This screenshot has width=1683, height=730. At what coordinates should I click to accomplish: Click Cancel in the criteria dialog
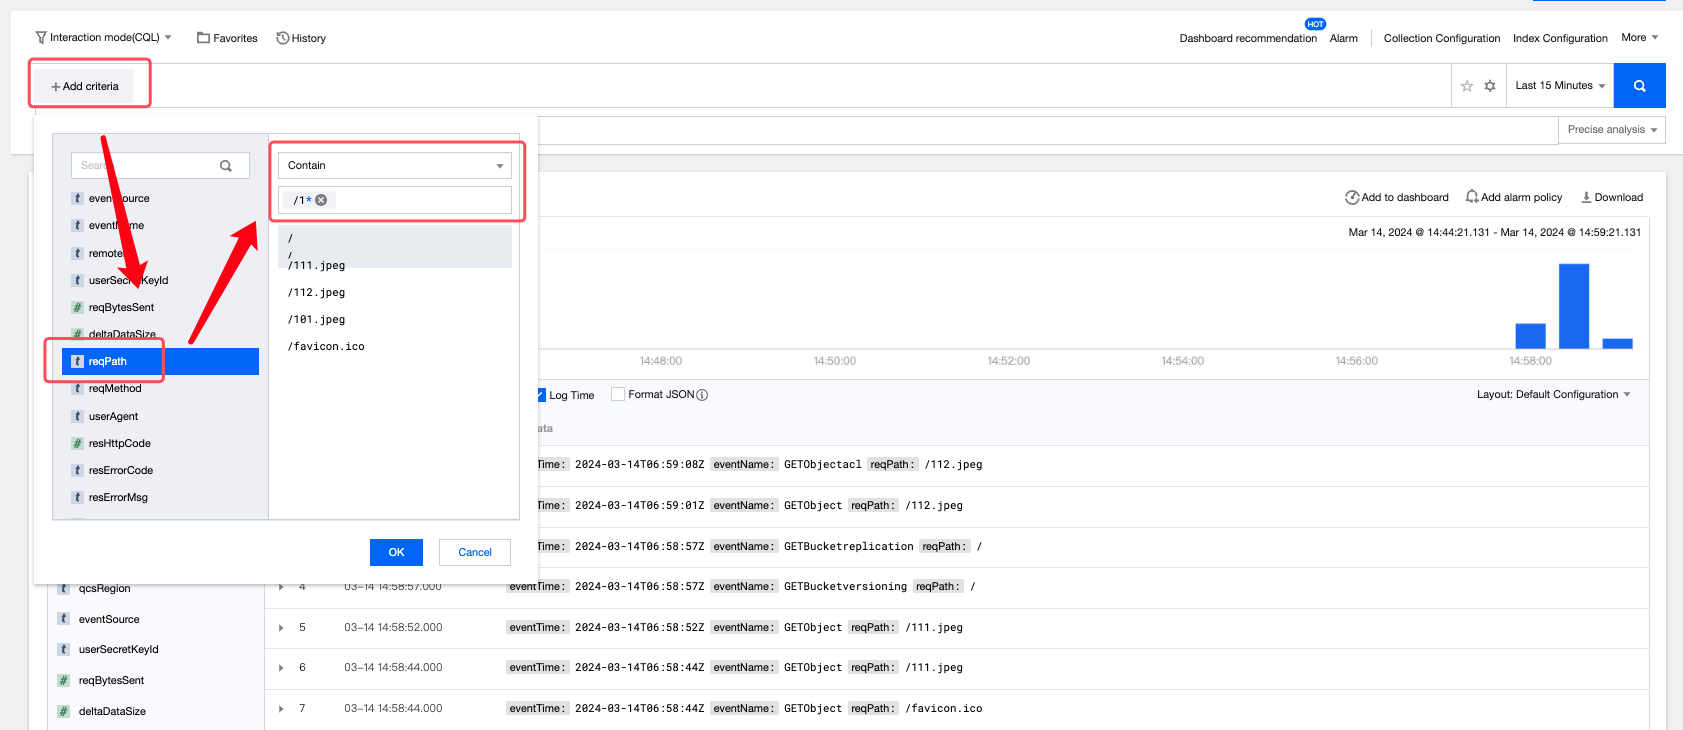pyautogui.click(x=474, y=552)
